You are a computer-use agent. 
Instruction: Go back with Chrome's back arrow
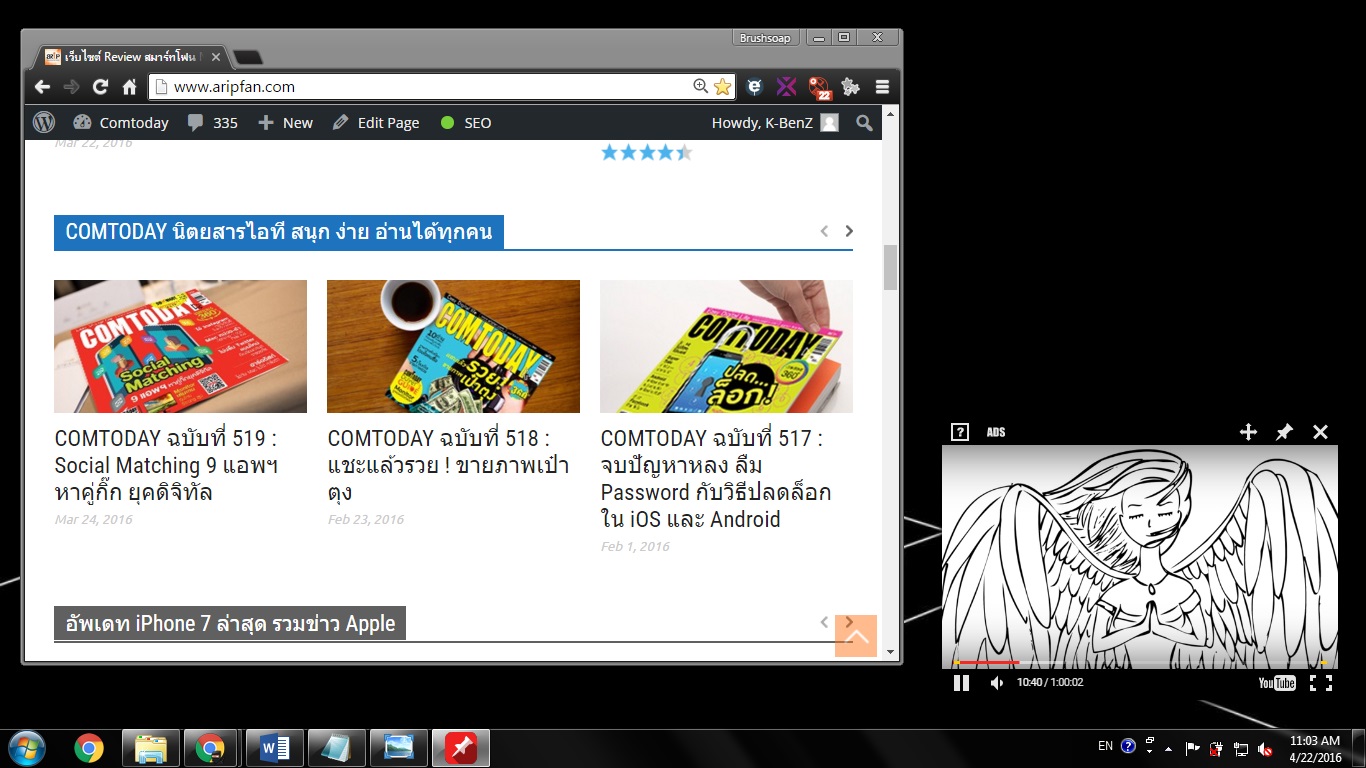(42, 87)
